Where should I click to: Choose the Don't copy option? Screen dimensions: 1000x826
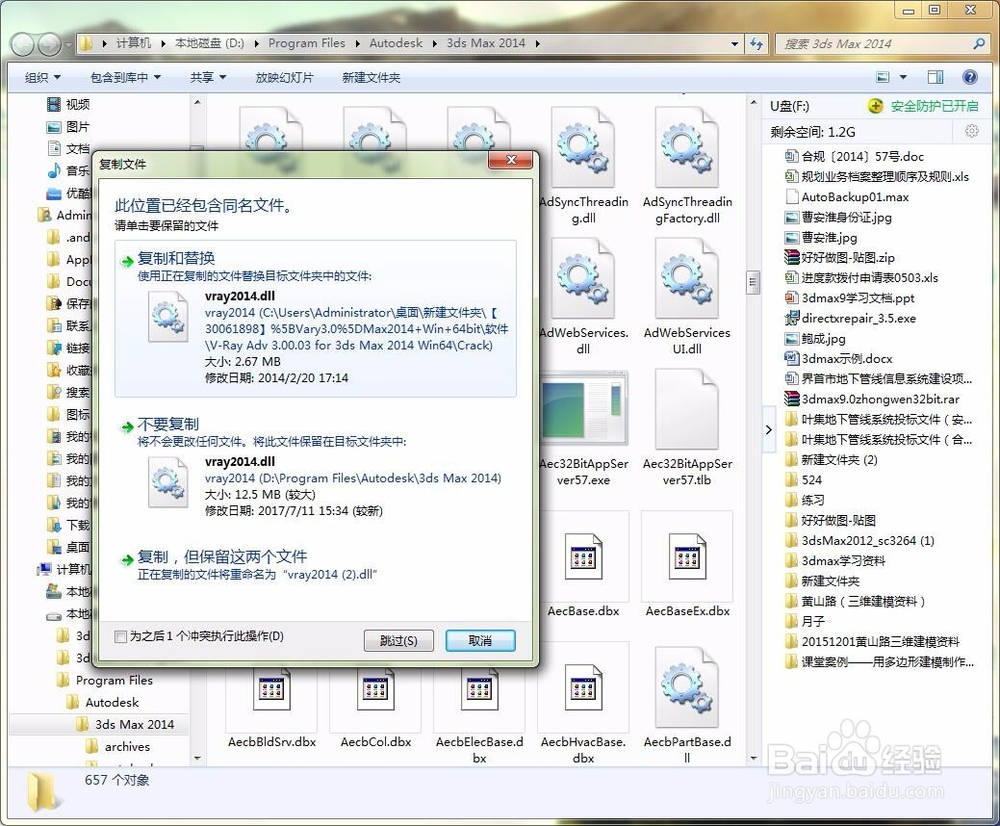click(x=316, y=468)
